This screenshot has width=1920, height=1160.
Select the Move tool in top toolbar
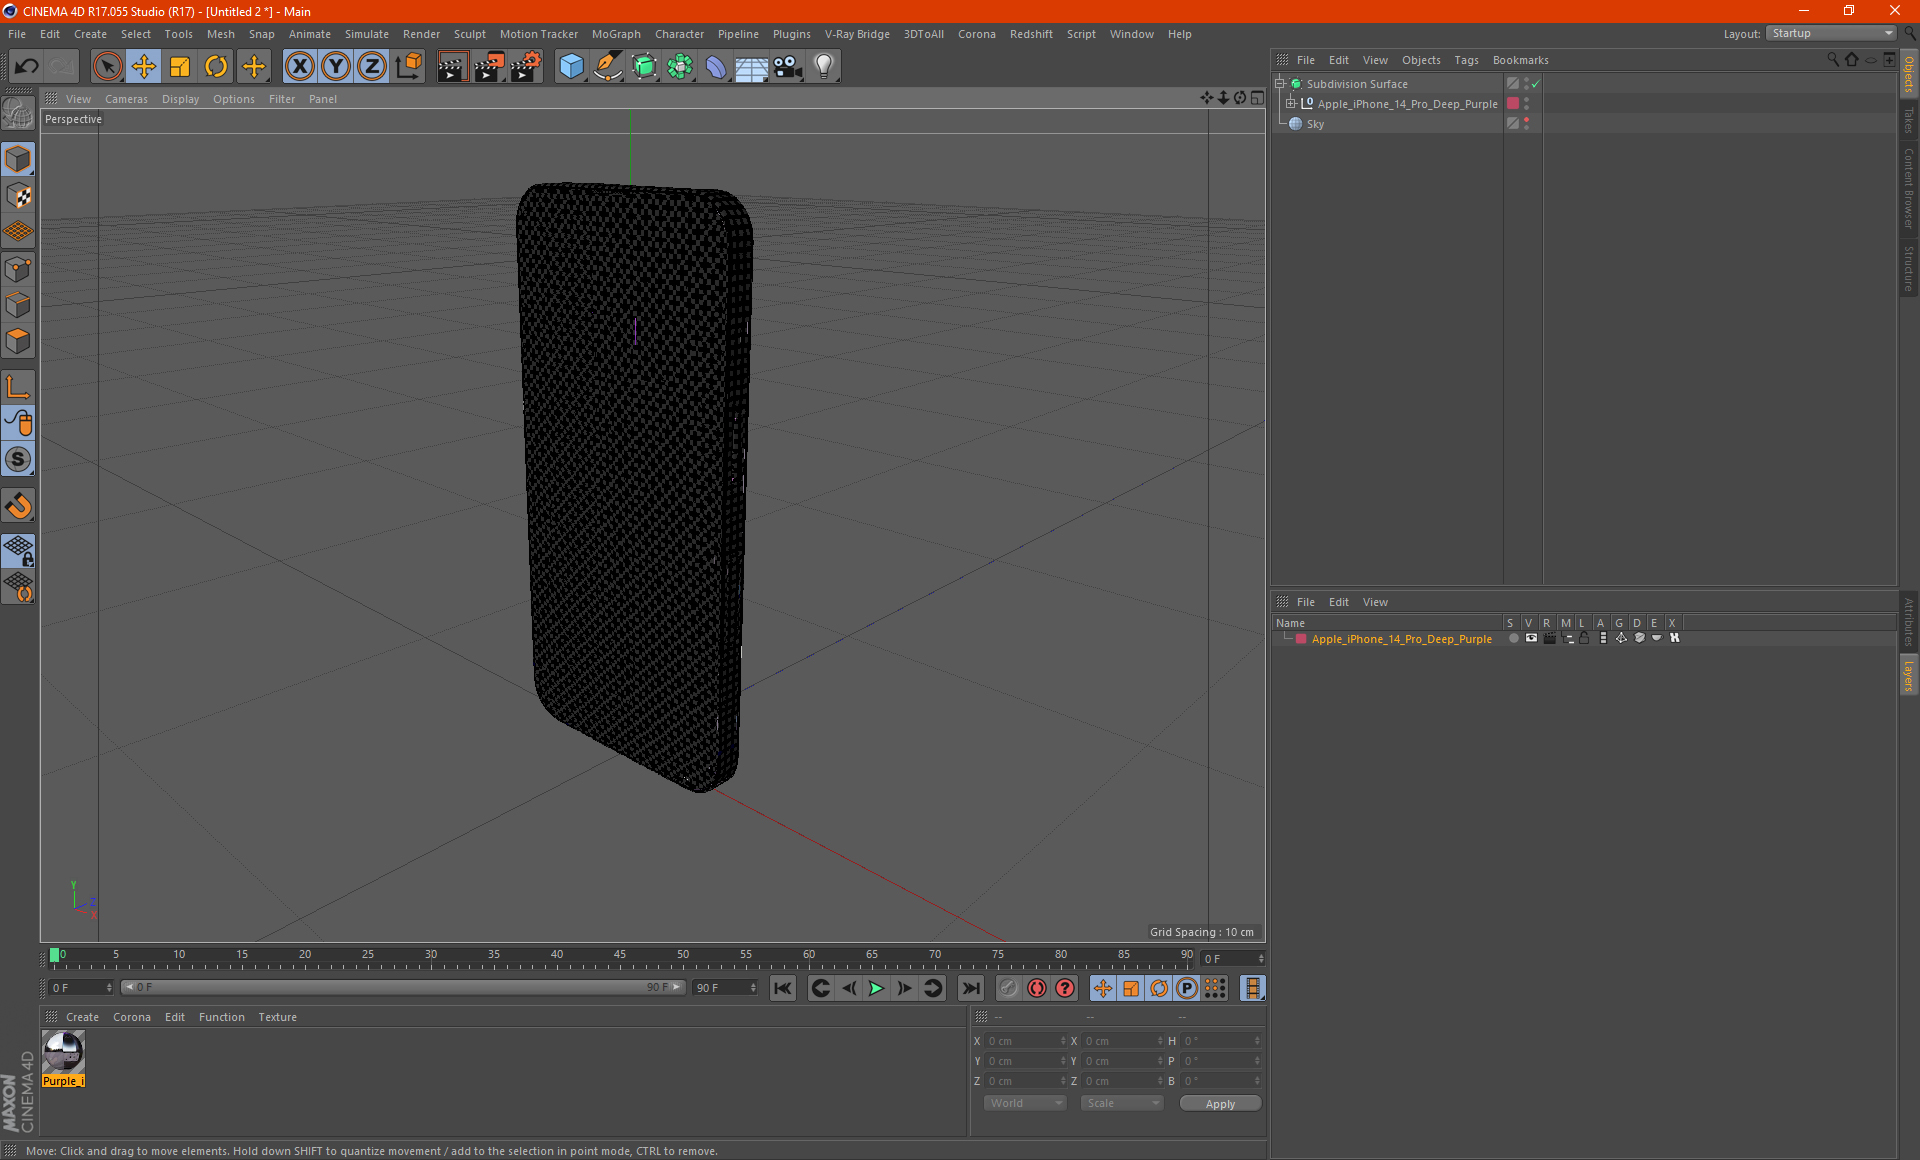click(144, 67)
